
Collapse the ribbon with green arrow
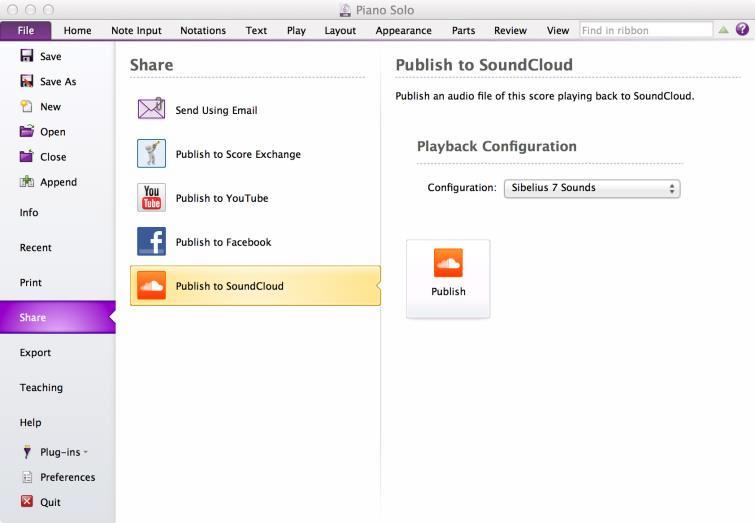point(723,30)
